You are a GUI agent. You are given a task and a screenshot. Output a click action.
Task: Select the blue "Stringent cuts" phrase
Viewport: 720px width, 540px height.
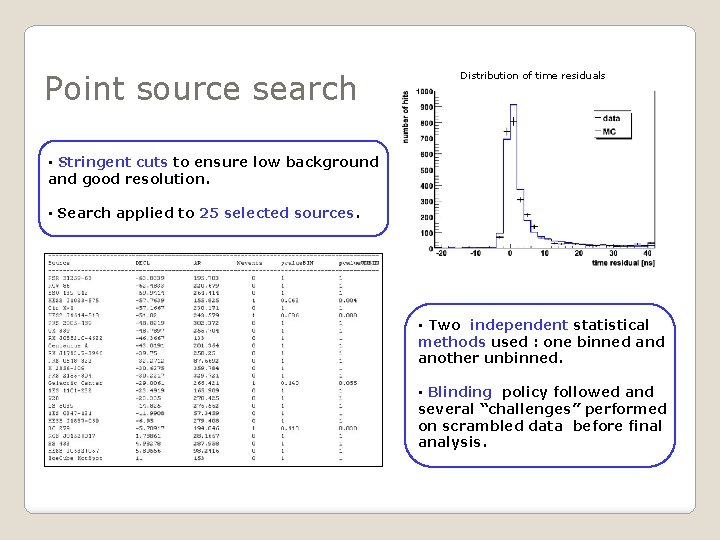[113, 162]
